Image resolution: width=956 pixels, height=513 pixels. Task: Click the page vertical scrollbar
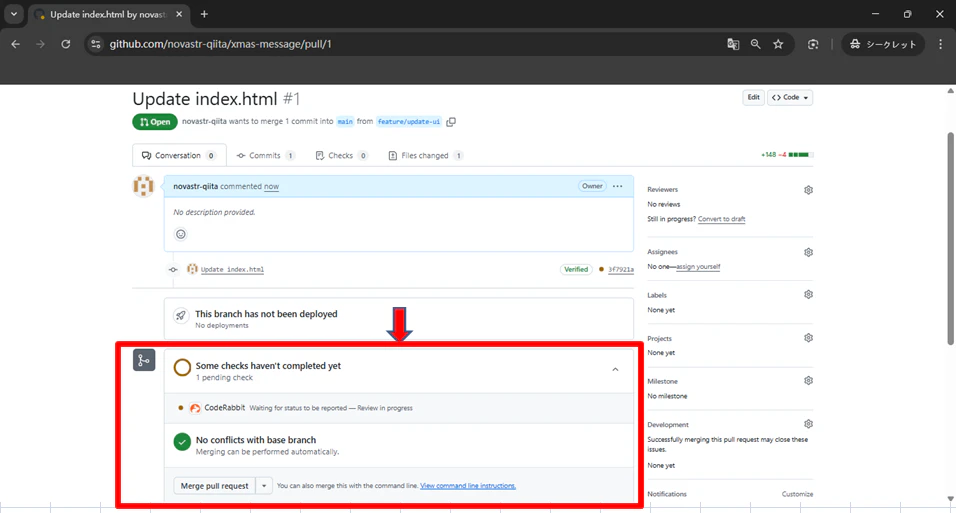[x=950, y=238]
